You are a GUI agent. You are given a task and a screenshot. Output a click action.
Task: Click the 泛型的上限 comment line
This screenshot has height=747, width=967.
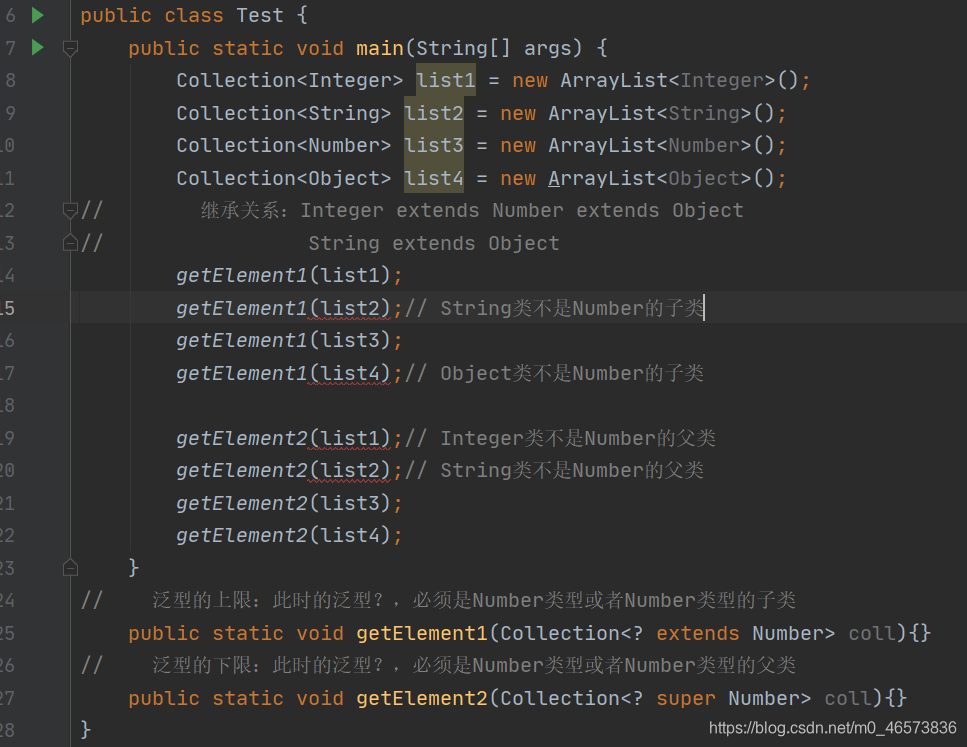438,600
